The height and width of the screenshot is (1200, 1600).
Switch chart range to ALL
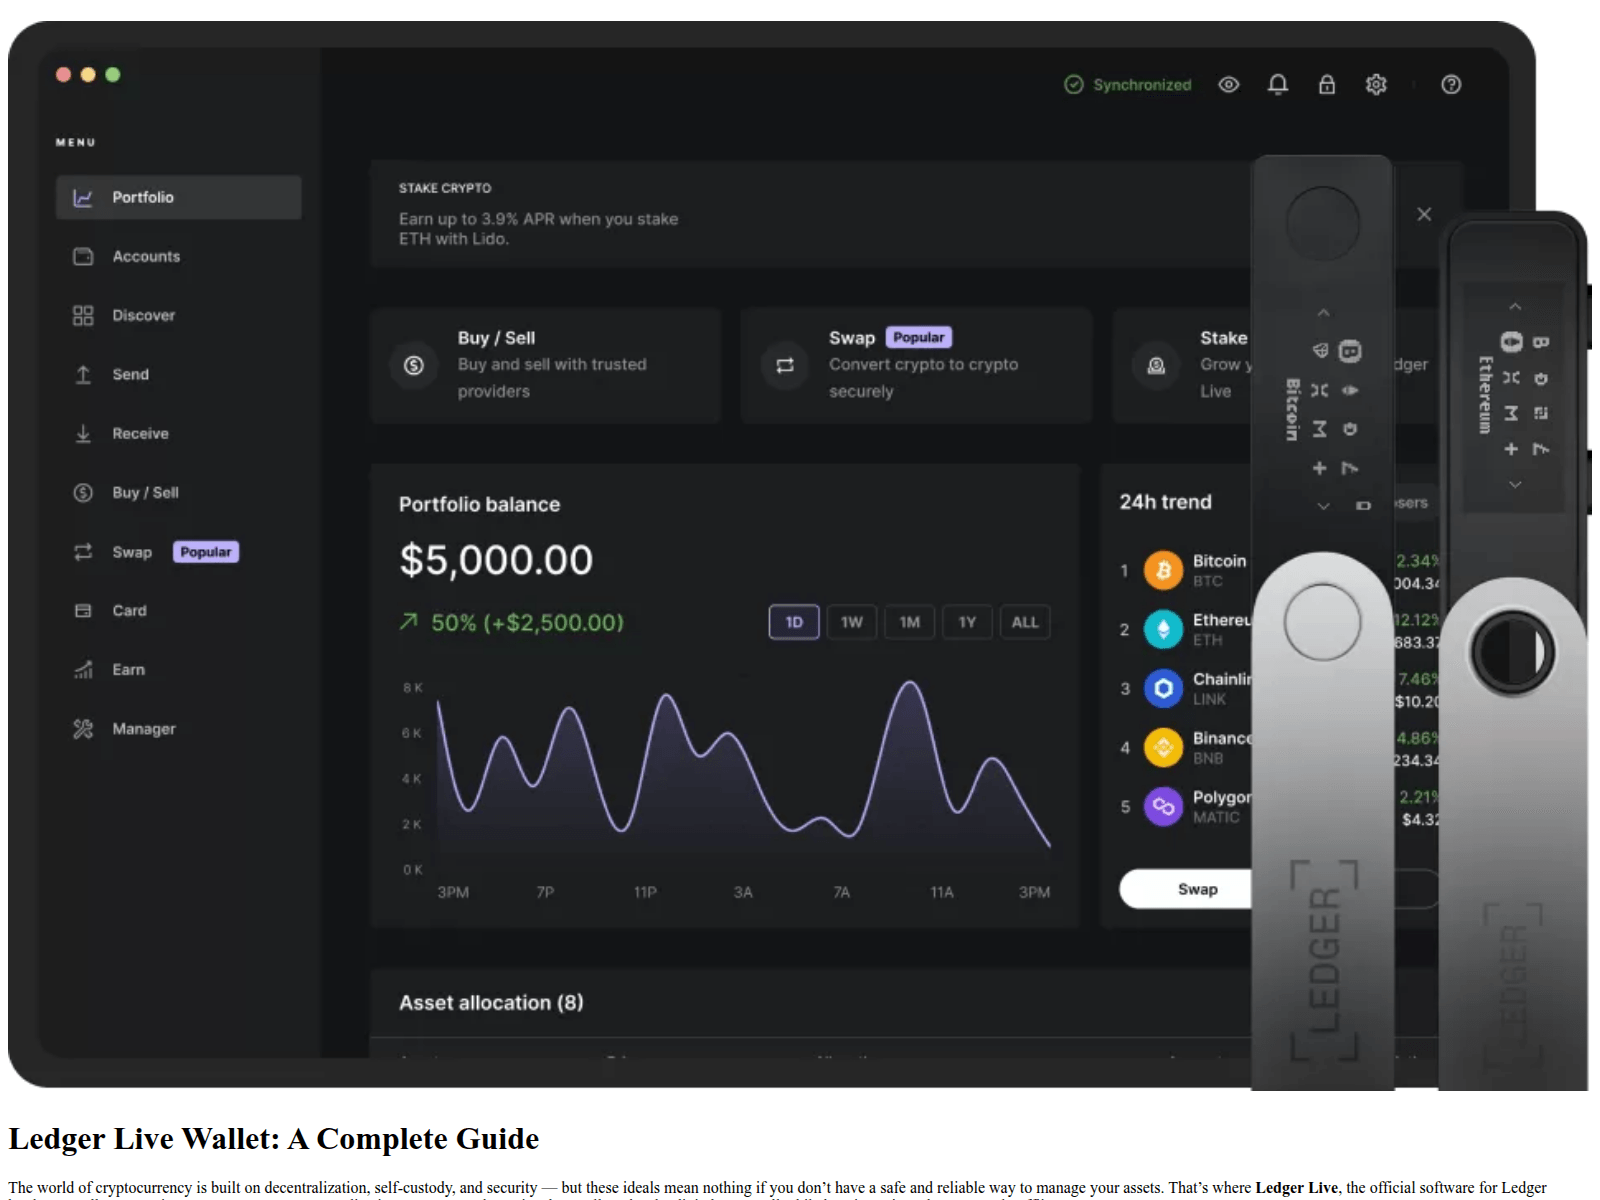[1024, 622]
